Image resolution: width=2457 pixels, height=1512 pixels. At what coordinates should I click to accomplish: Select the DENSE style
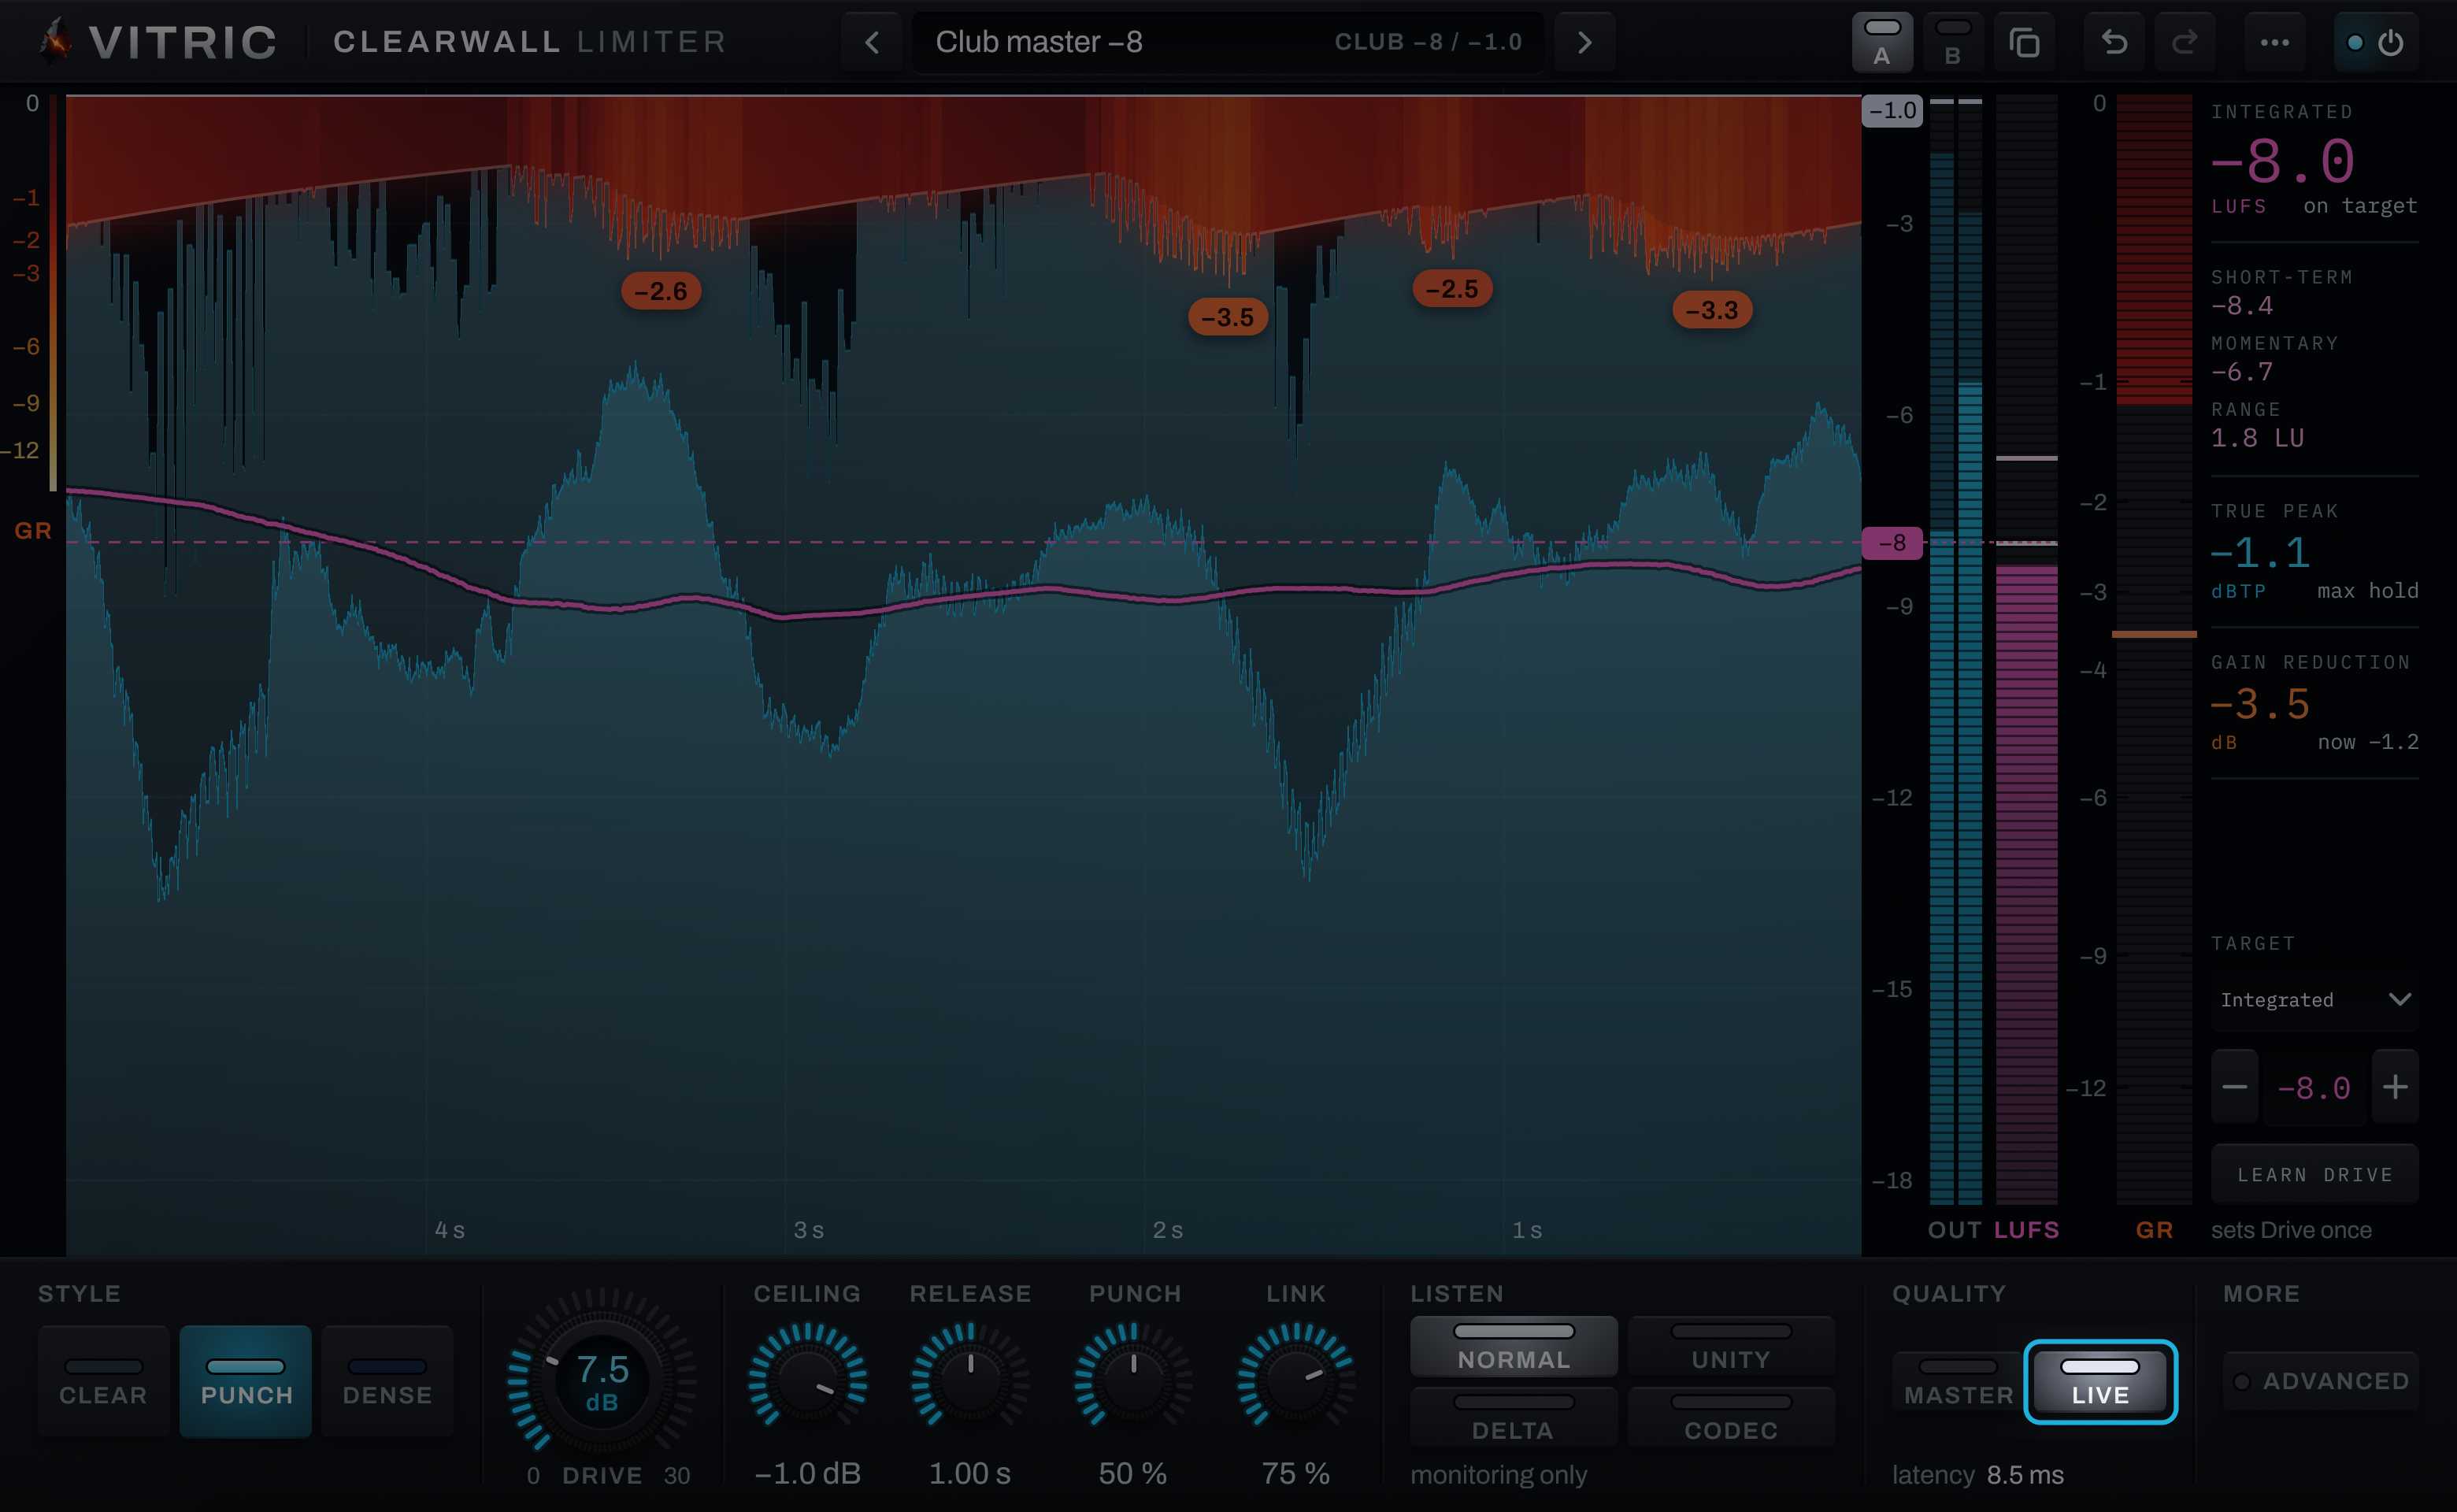point(387,1381)
